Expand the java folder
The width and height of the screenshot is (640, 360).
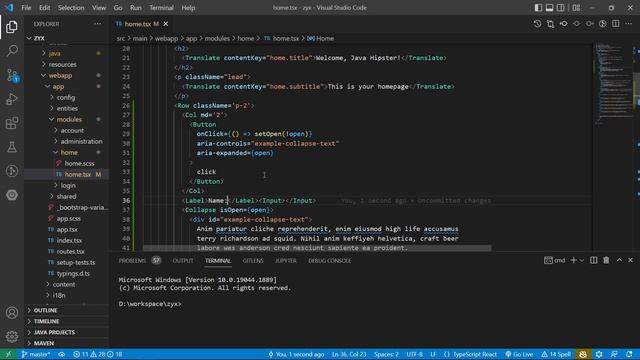point(54,53)
